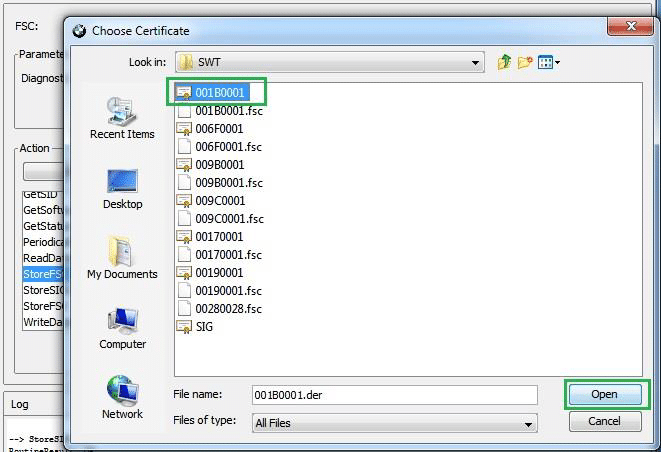Create a new folder using toolbar icon
Image resolution: width=661 pixels, height=452 pixels.
click(525, 62)
